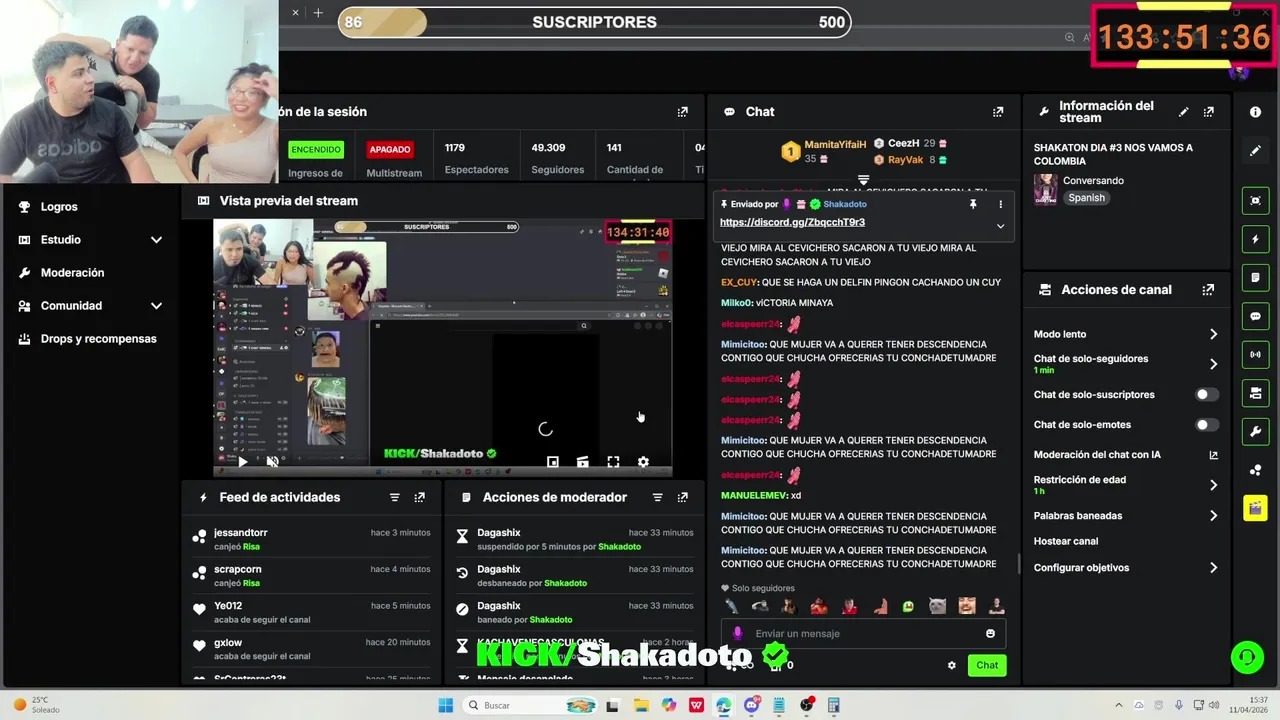1280x720 pixels.
Task: Expand the Comunidad sidebar section
Action: tap(156, 306)
